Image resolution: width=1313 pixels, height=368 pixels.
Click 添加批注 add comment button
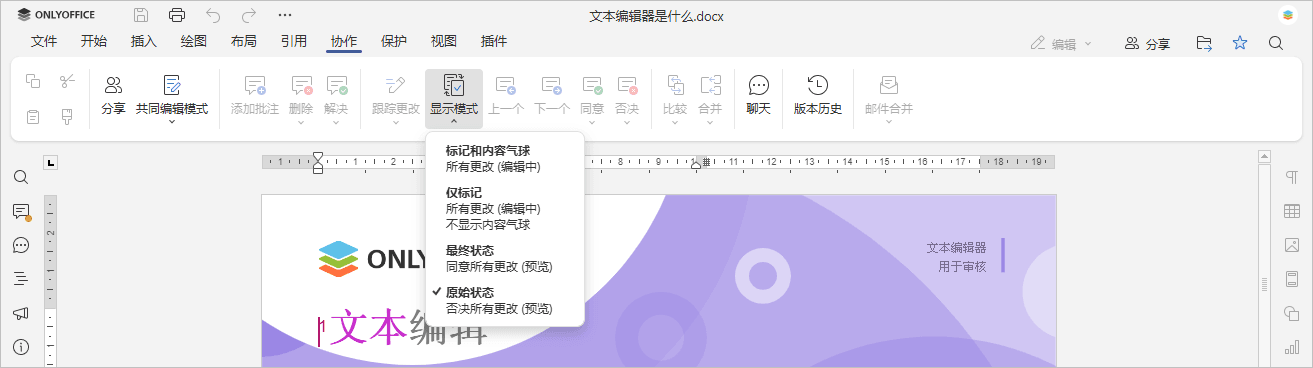coord(255,96)
